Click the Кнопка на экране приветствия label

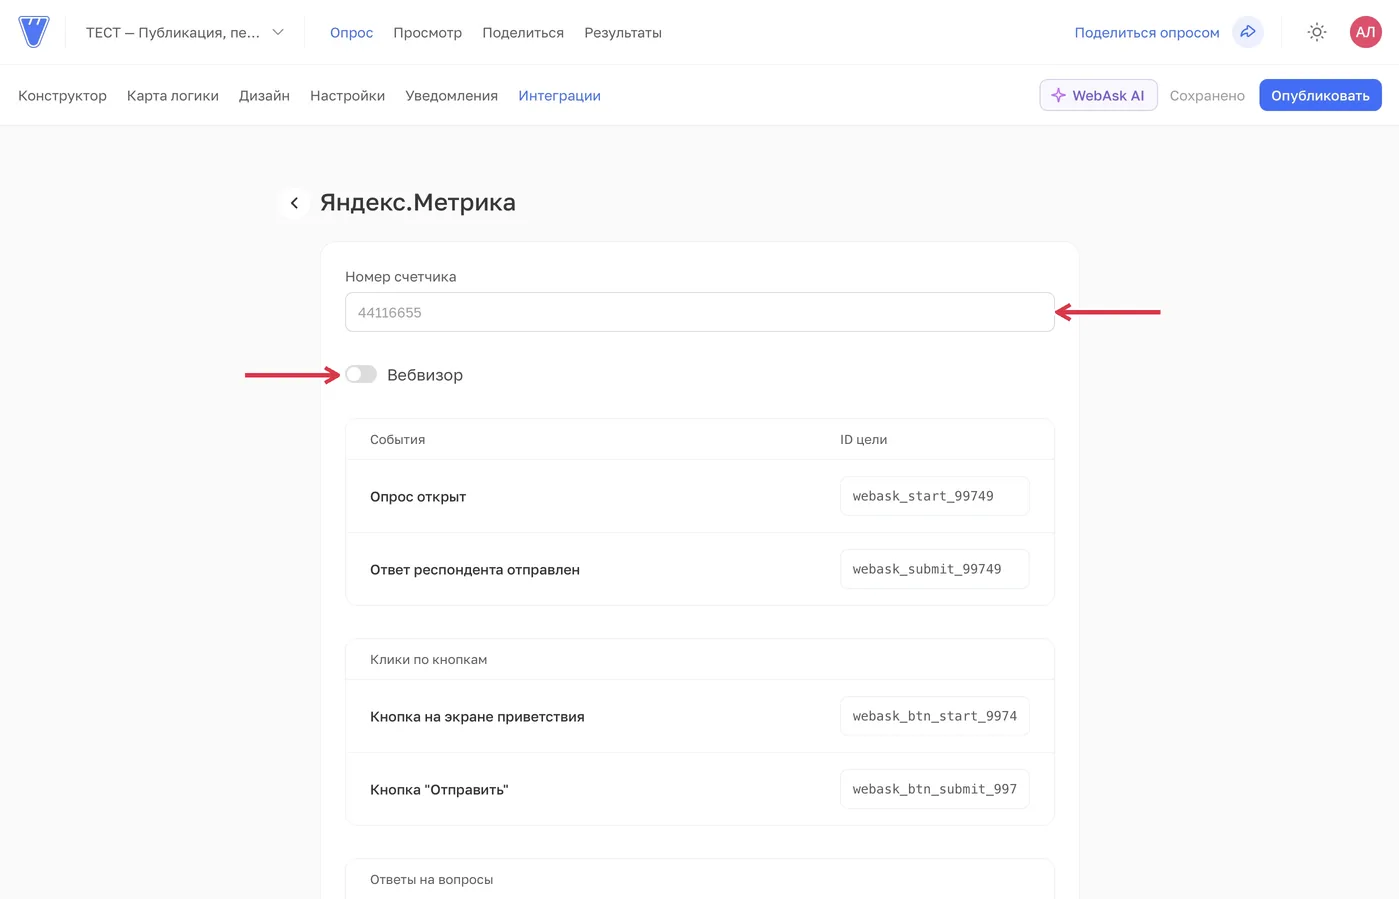(477, 717)
